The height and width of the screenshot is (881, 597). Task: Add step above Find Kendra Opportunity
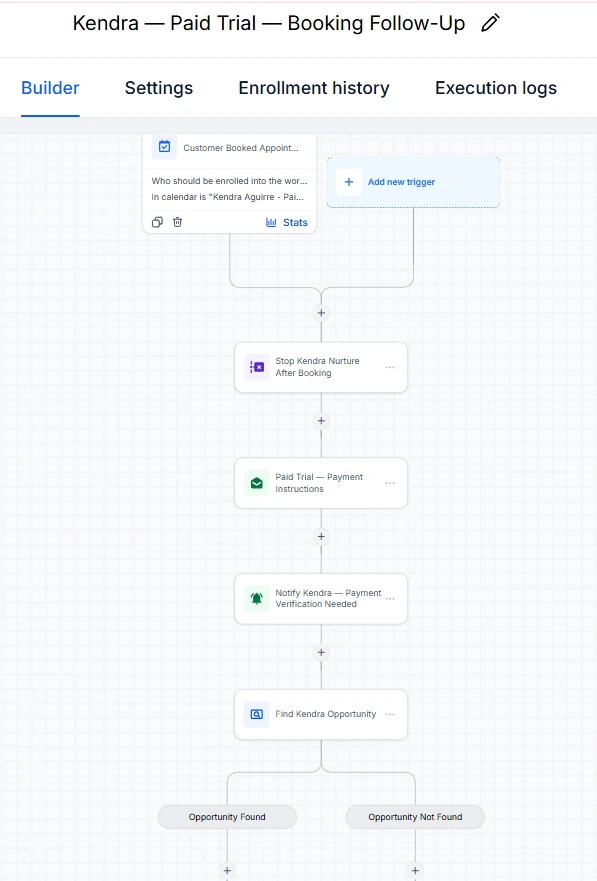coord(321,652)
